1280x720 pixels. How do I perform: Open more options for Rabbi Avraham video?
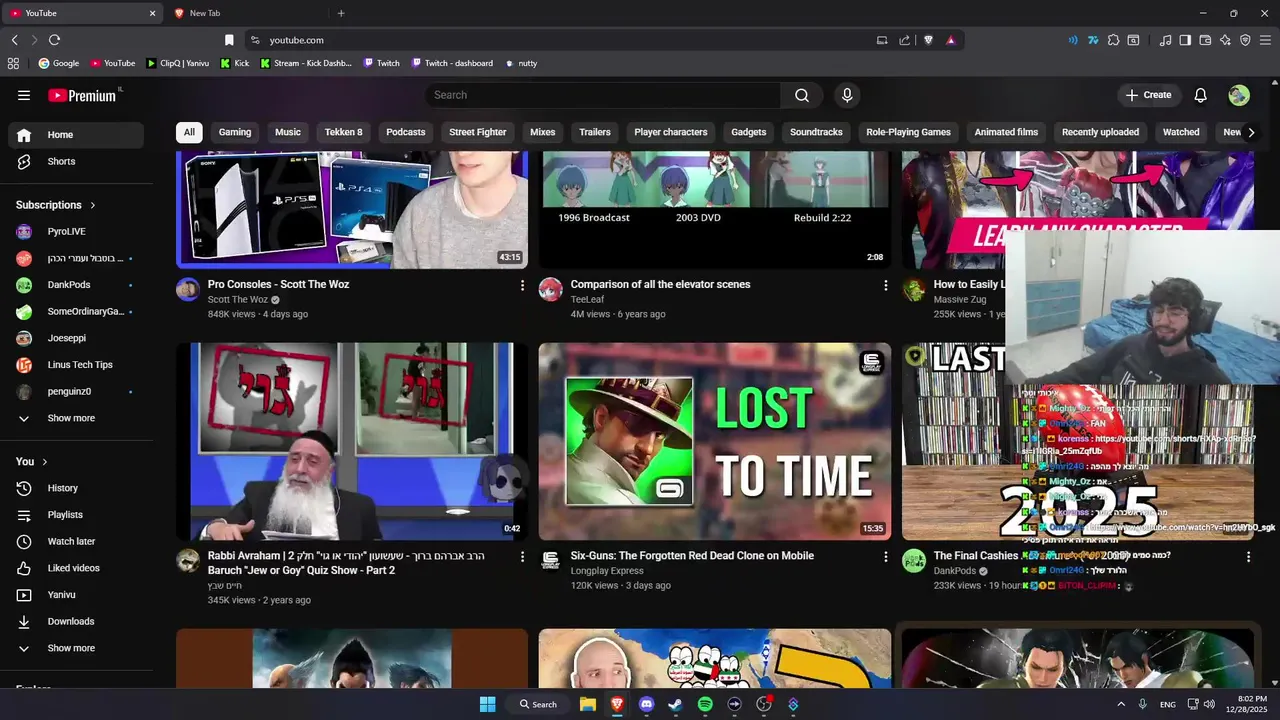[x=522, y=556]
